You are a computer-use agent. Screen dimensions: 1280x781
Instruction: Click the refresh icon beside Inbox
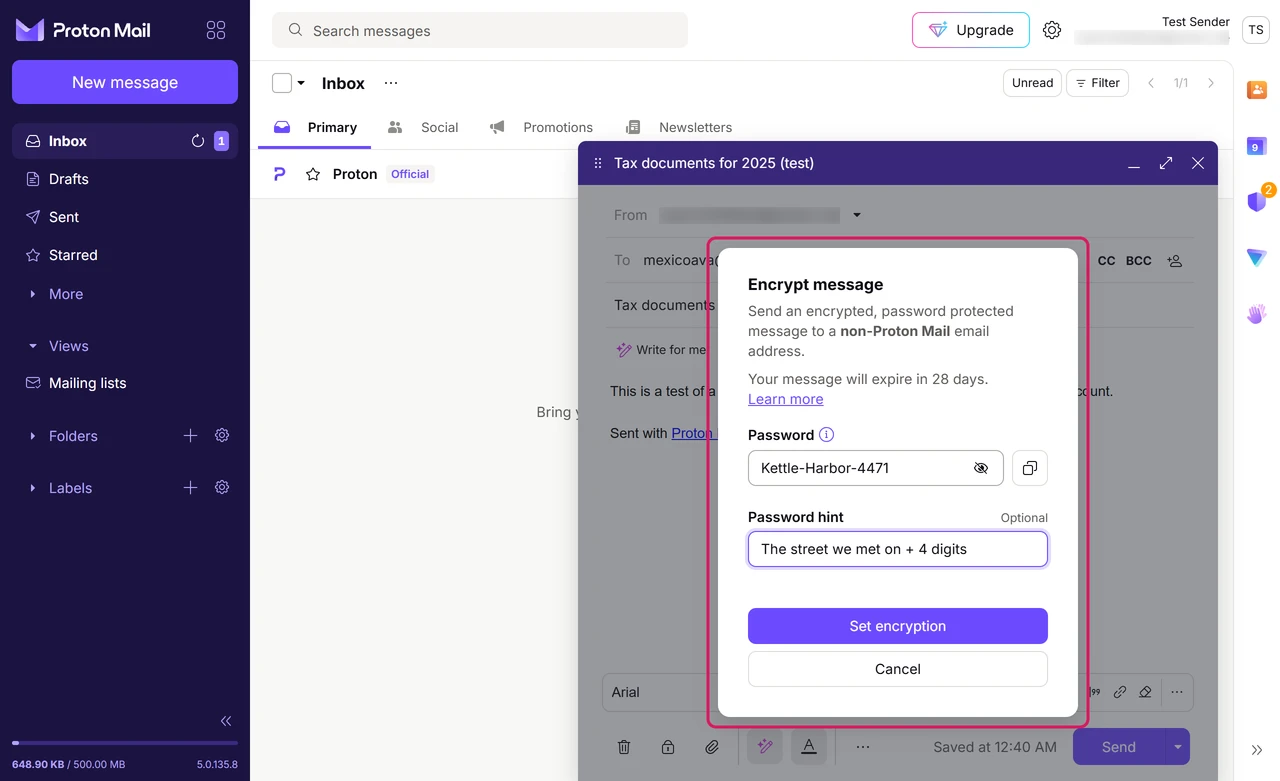(x=198, y=141)
